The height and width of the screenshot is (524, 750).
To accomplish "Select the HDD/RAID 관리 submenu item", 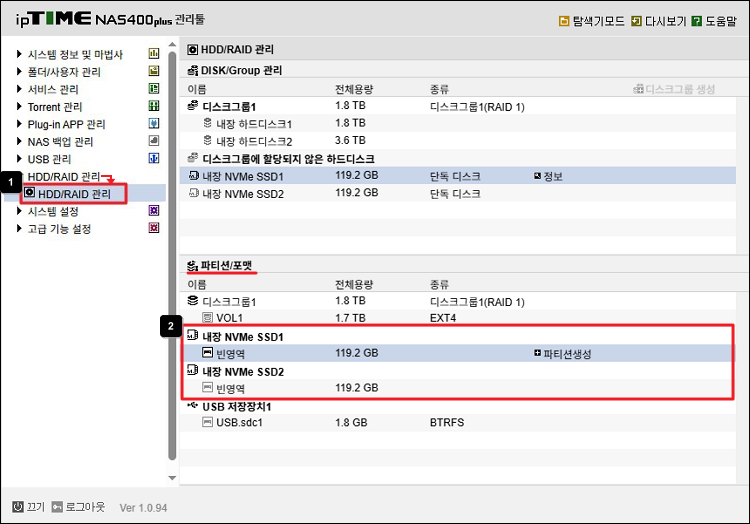I will click(x=74, y=193).
